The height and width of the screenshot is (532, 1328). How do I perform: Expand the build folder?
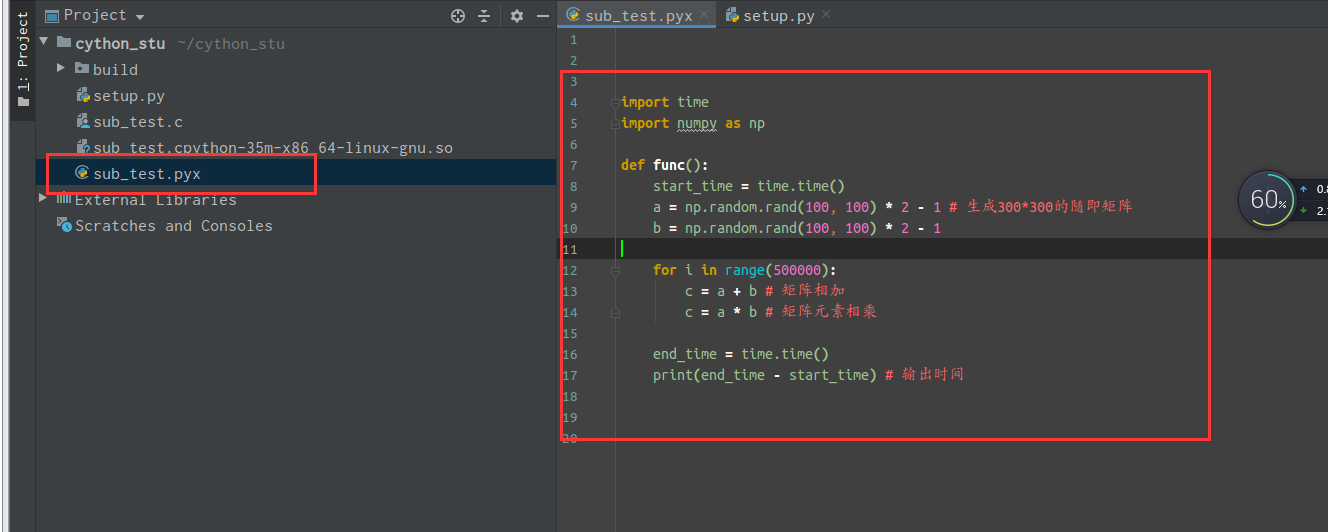coord(61,68)
